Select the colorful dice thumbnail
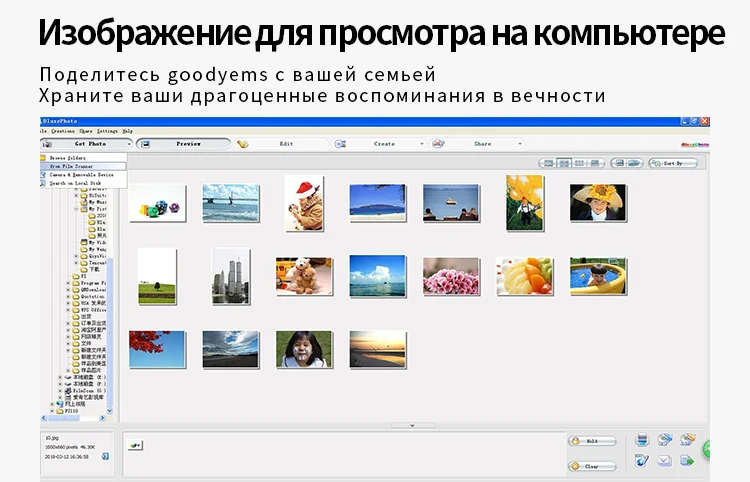 tap(157, 204)
